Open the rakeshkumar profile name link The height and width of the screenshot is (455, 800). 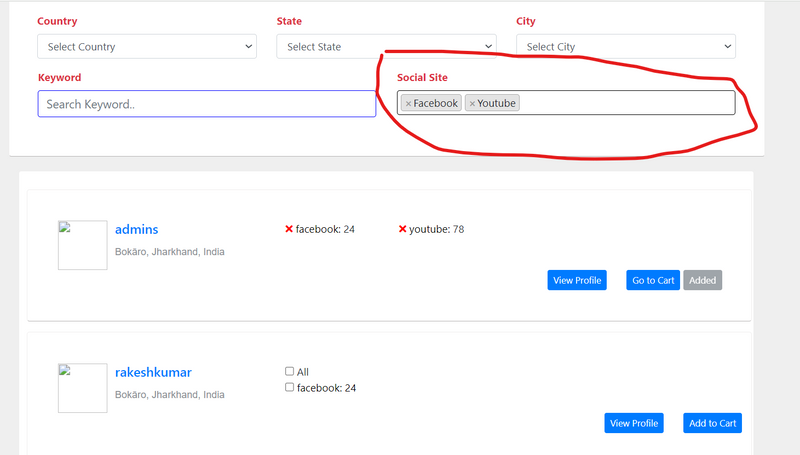coord(153,373)
